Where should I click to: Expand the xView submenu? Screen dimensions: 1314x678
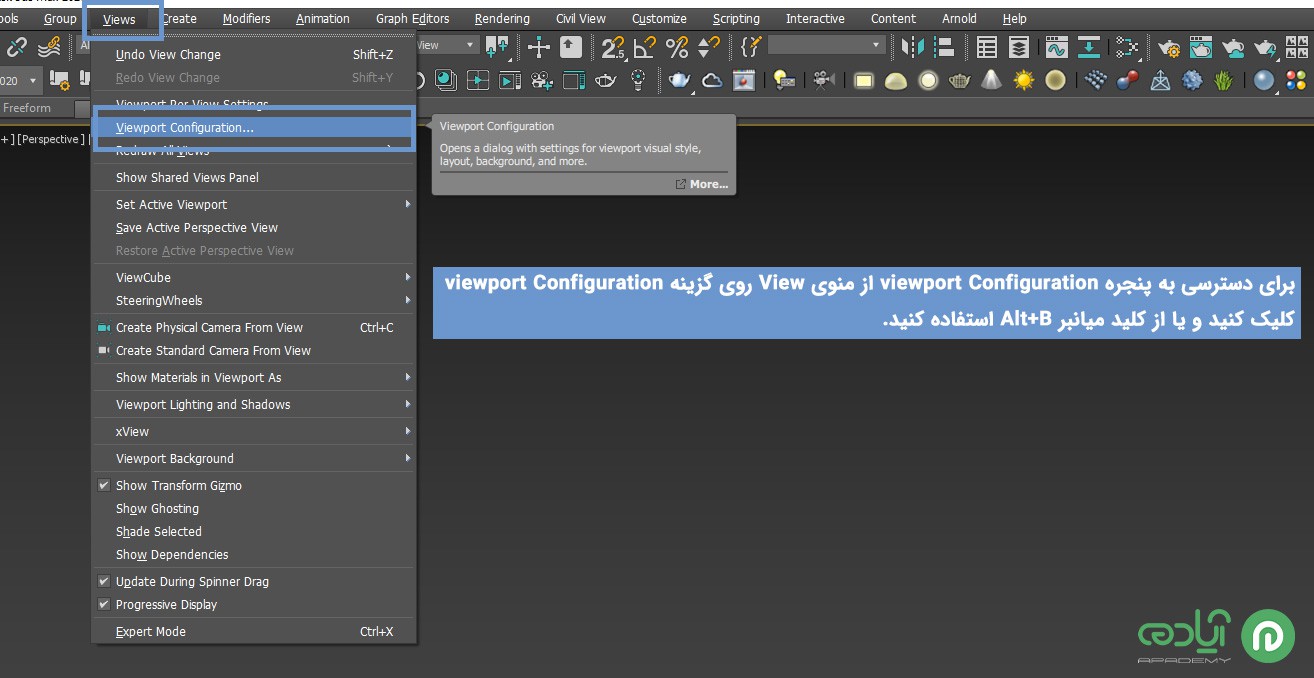pos(254,431)
